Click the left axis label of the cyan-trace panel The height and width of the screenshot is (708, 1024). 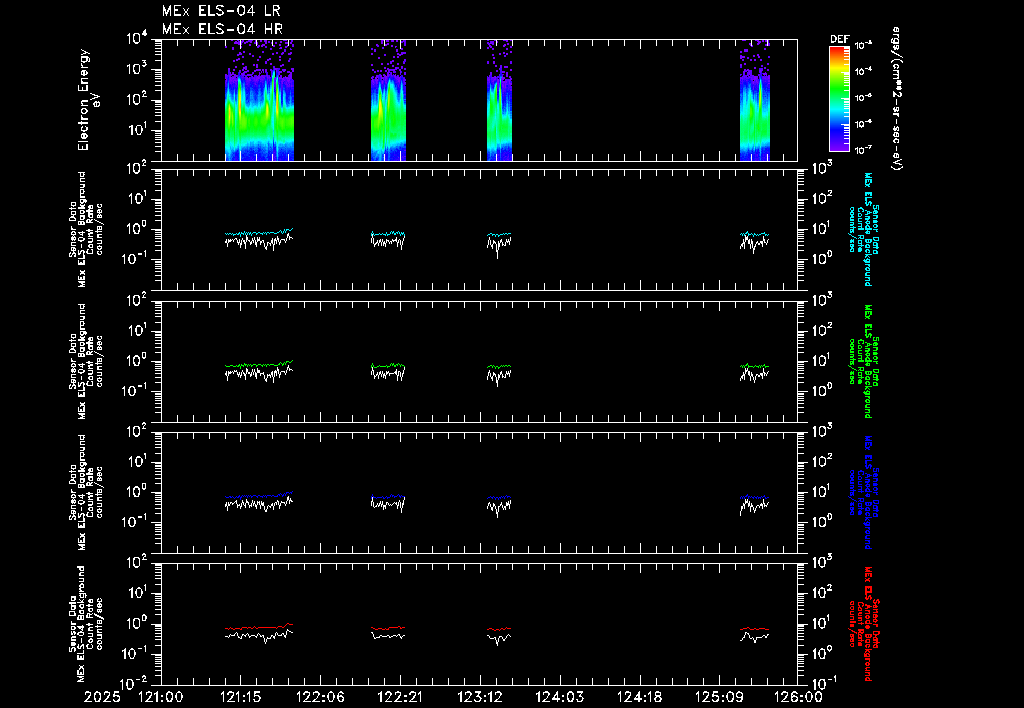coord(86,229)
